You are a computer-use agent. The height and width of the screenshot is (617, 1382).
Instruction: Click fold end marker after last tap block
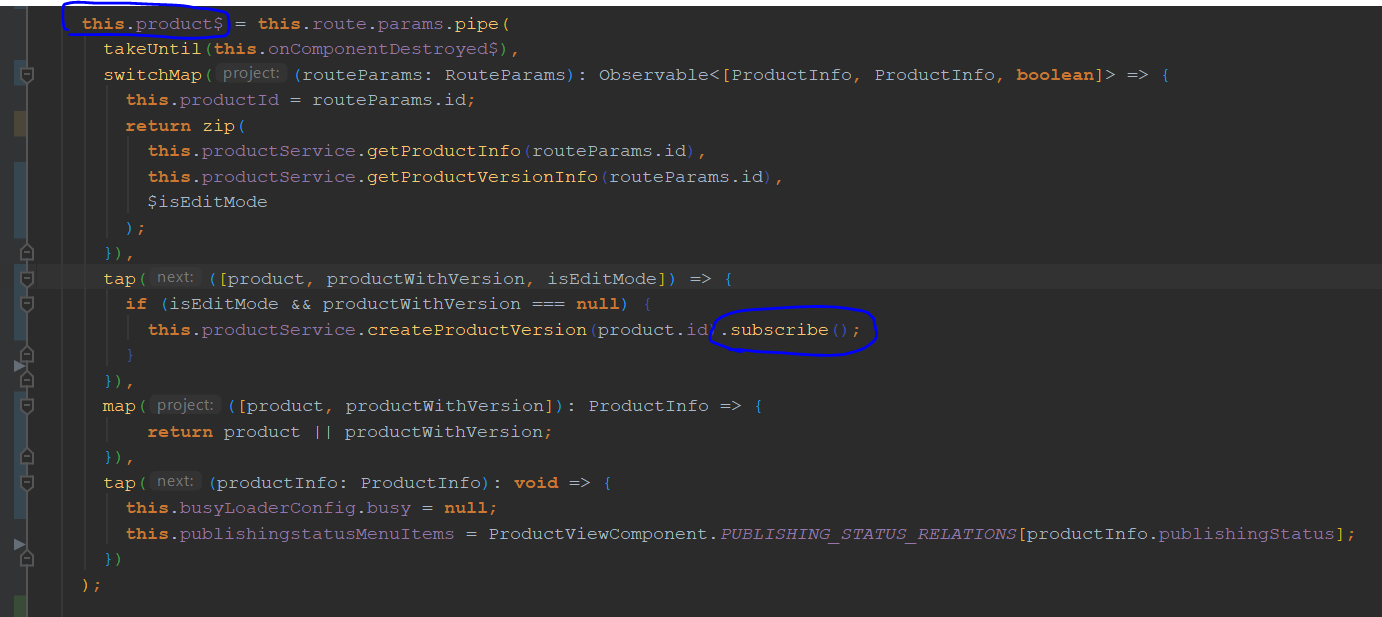coord(27,559)
